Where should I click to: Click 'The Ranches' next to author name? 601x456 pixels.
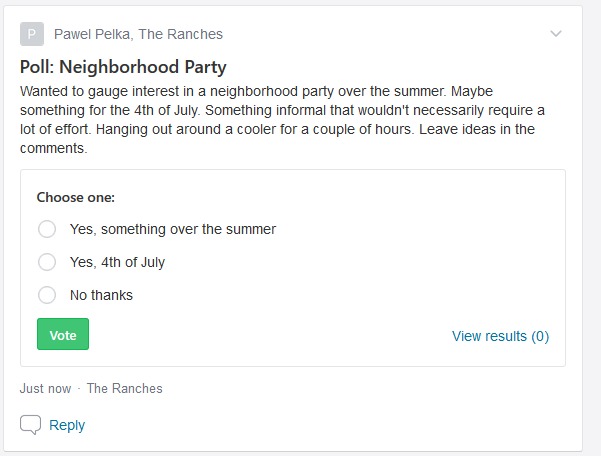point(181,34)
